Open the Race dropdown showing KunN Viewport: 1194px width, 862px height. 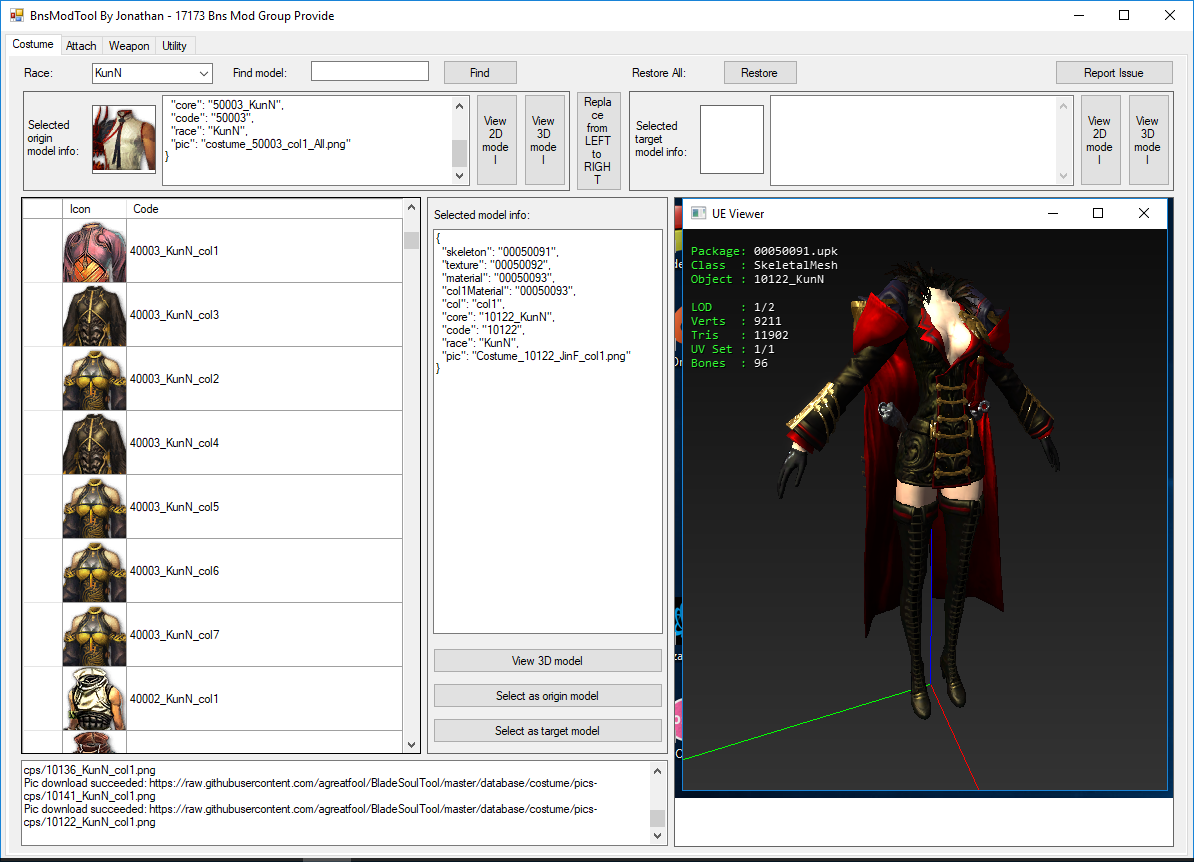[152, 73]
